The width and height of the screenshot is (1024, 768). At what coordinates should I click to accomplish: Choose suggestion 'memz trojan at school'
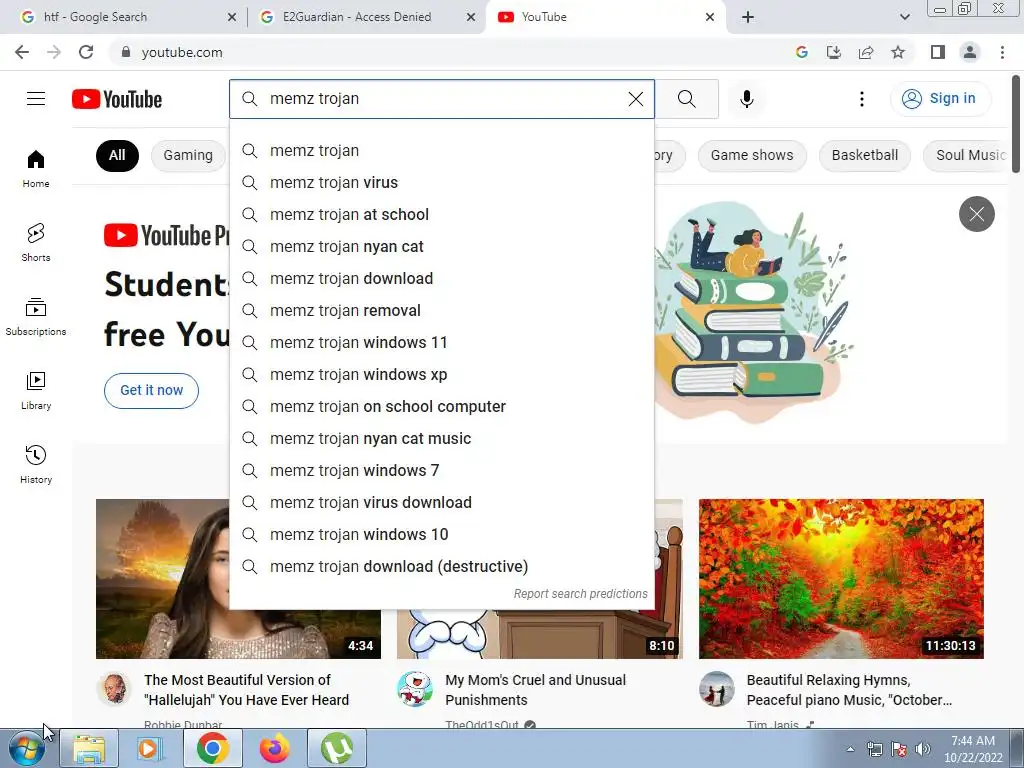[x=441, y=214]
